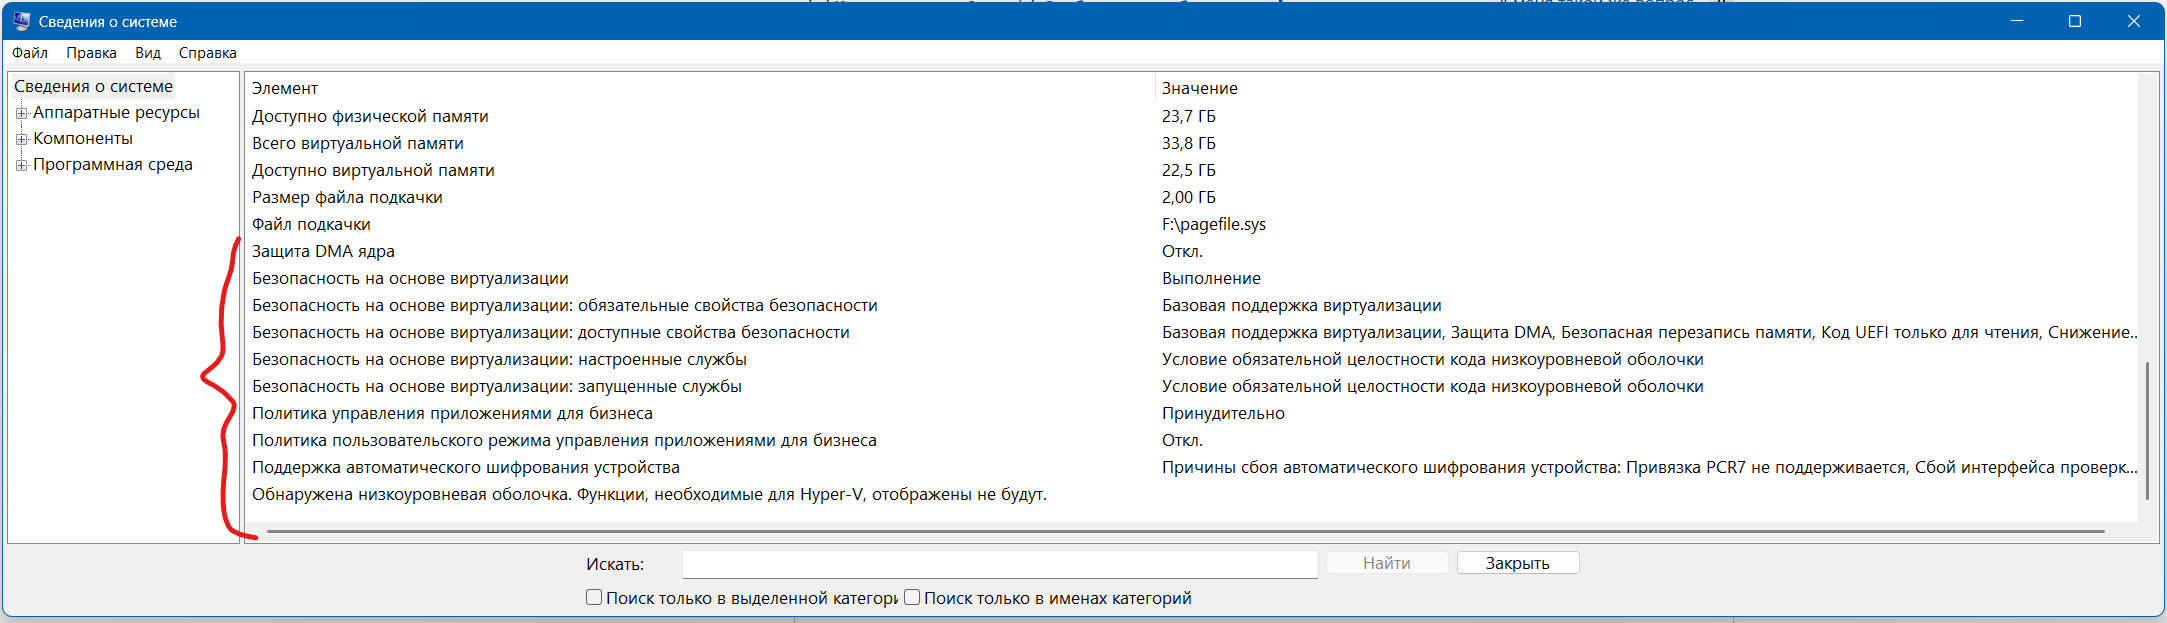2167x623 pixels.
Task: Open the Вид menu
Action: 148,53
